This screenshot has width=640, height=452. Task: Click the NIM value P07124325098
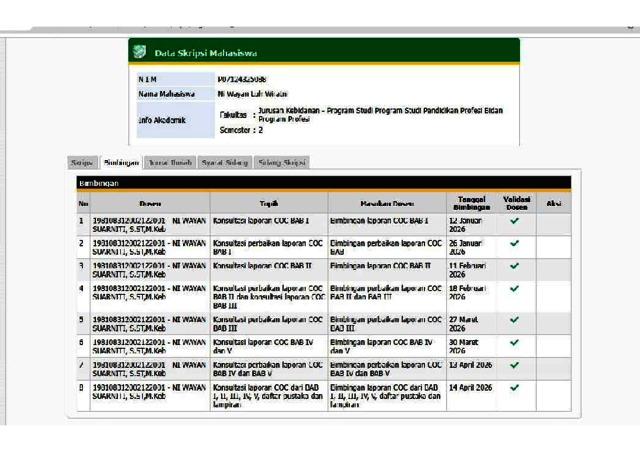(x=242, y=79)
